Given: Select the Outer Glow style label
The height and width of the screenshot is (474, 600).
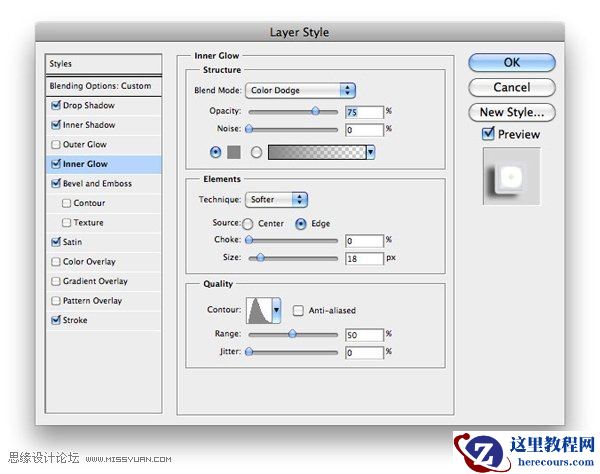Looking at the screenshot, I should (x=85, y=144).
